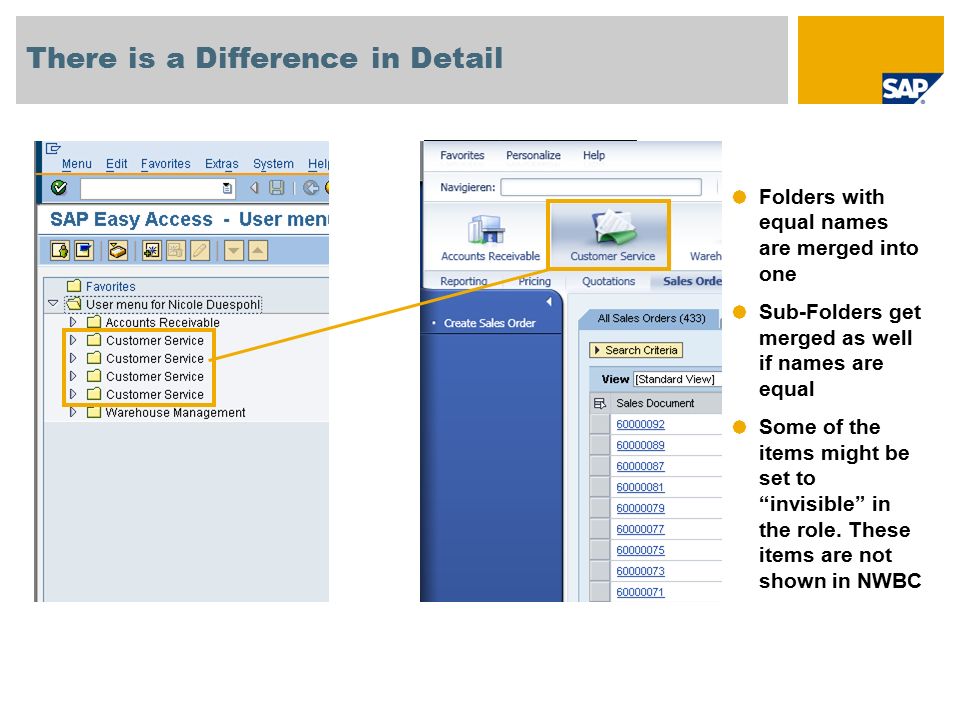Expand the first Customer Service folder arrow
The height and width of the screenshot is (720, 960).
(73, 340)
